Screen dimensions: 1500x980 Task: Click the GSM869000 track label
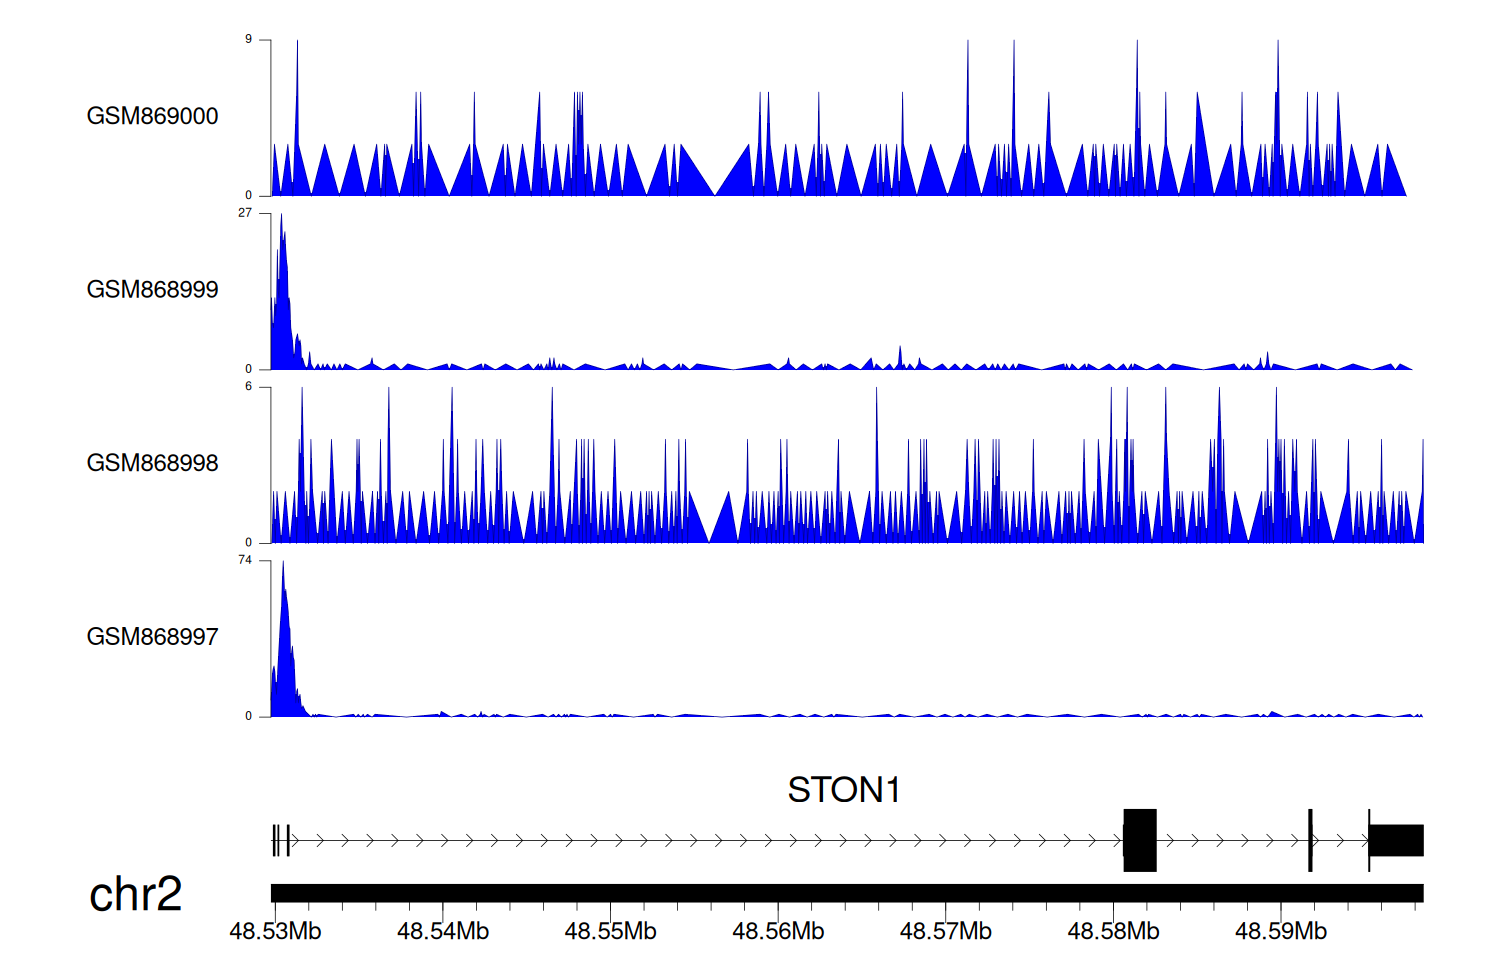click(152, 116)
